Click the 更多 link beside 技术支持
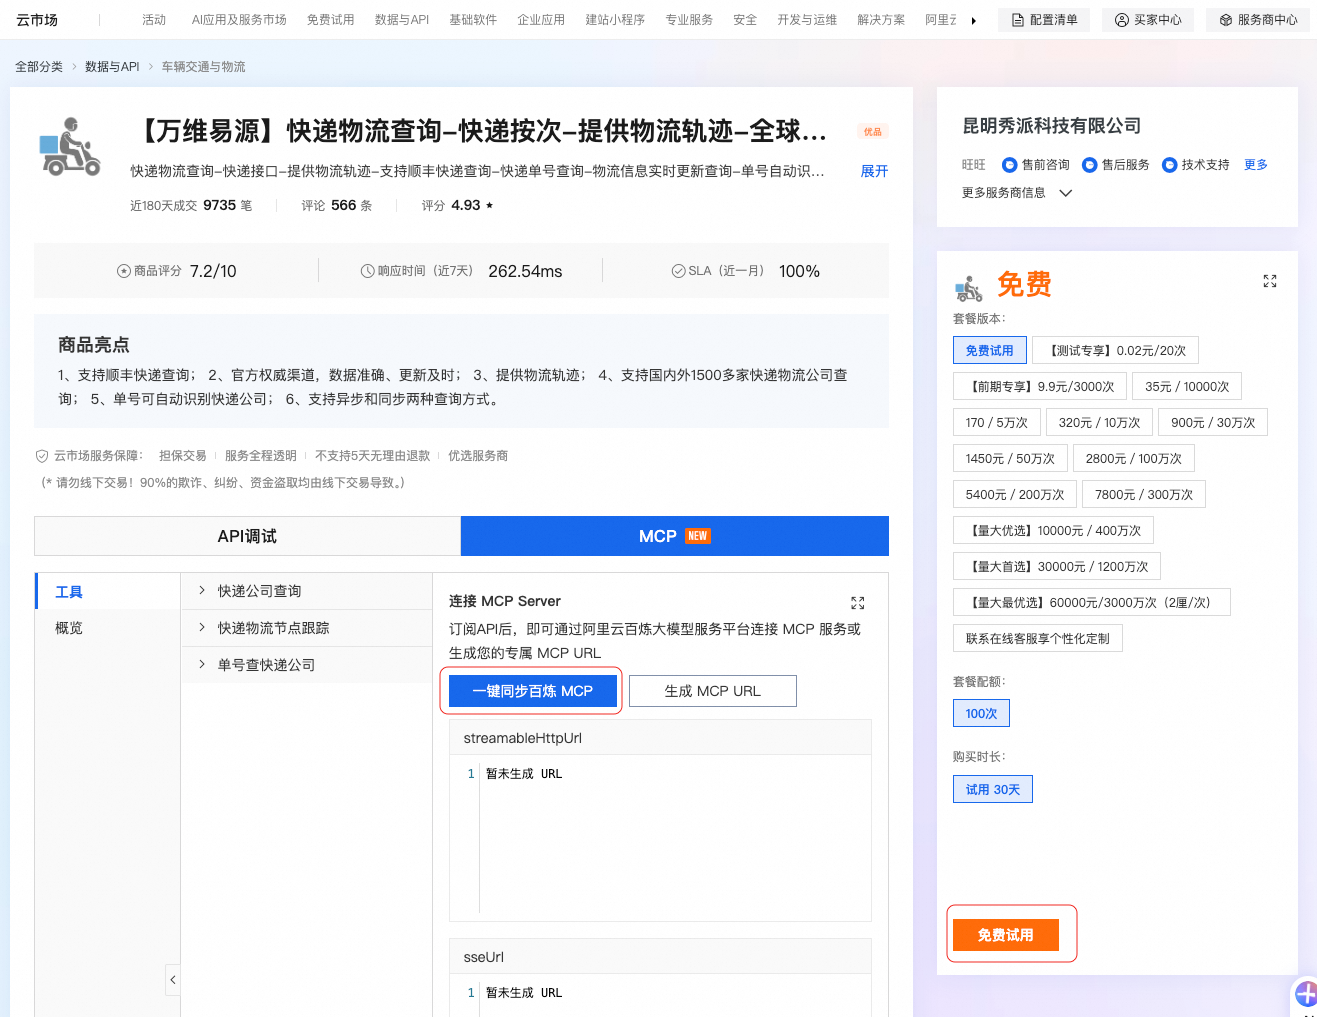The width and height of the screenshot is (1317, 1017). click(1256, 165)
